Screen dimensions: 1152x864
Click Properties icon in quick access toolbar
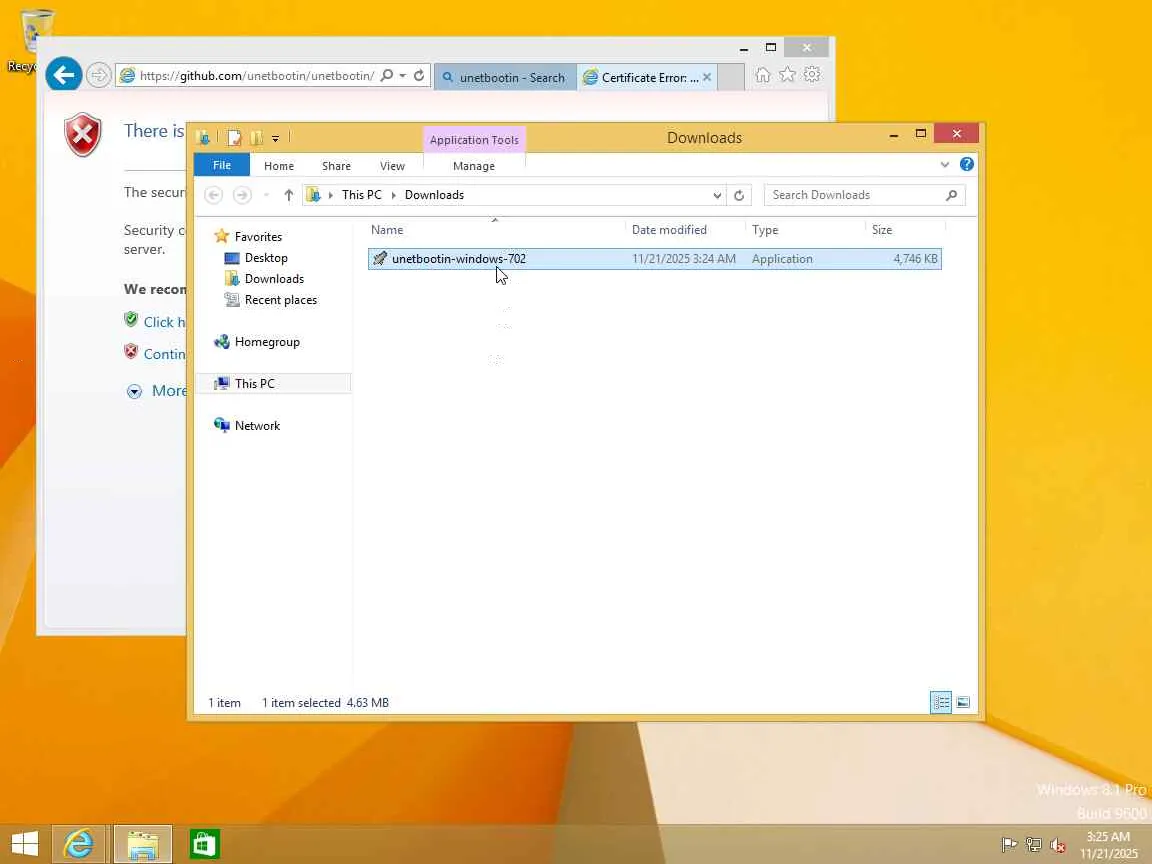[234, 137]
